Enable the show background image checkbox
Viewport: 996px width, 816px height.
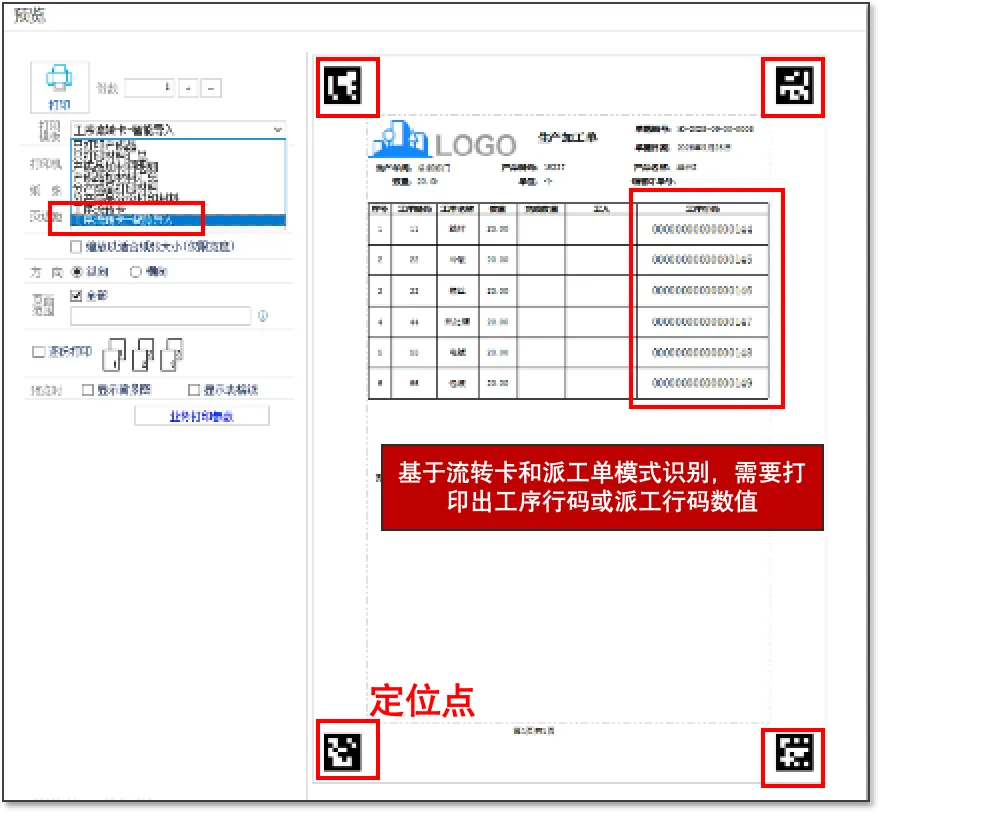[88, 390]
